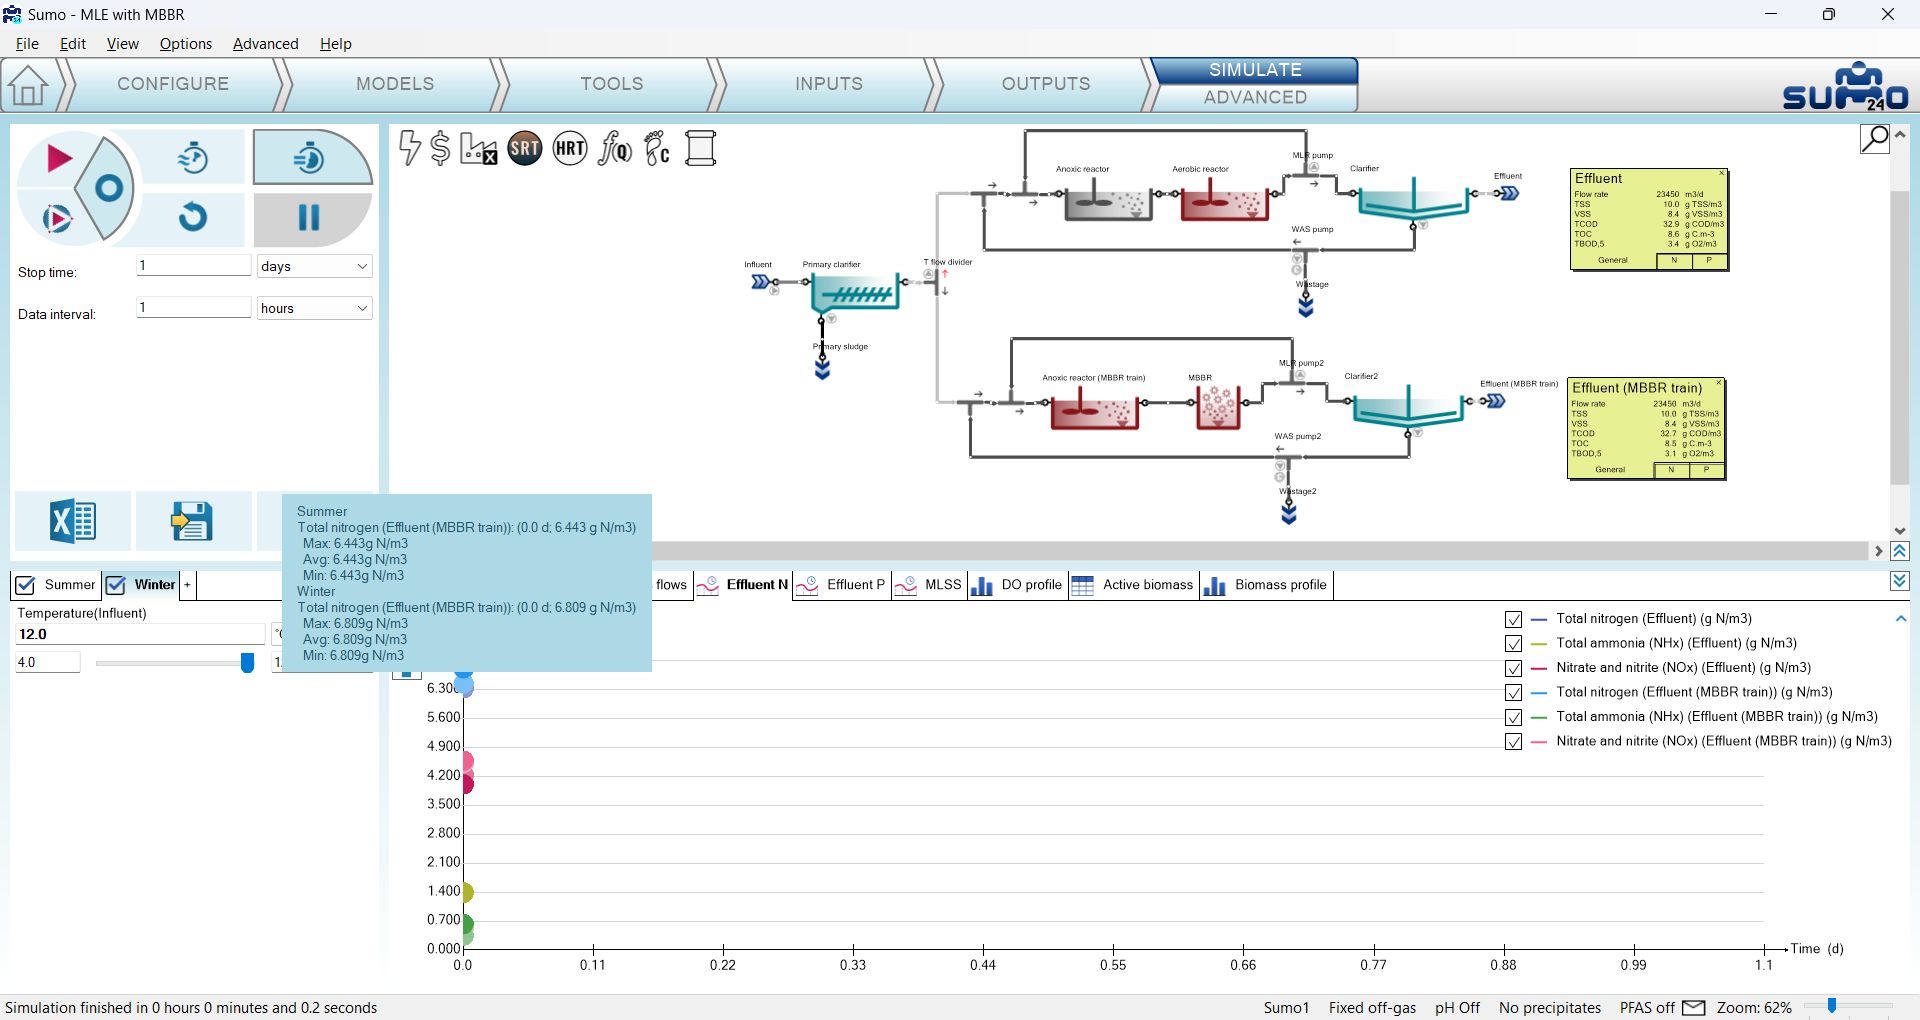
Task: Open the Help menu
Action: pyautogui.click(x=336, y=44)
